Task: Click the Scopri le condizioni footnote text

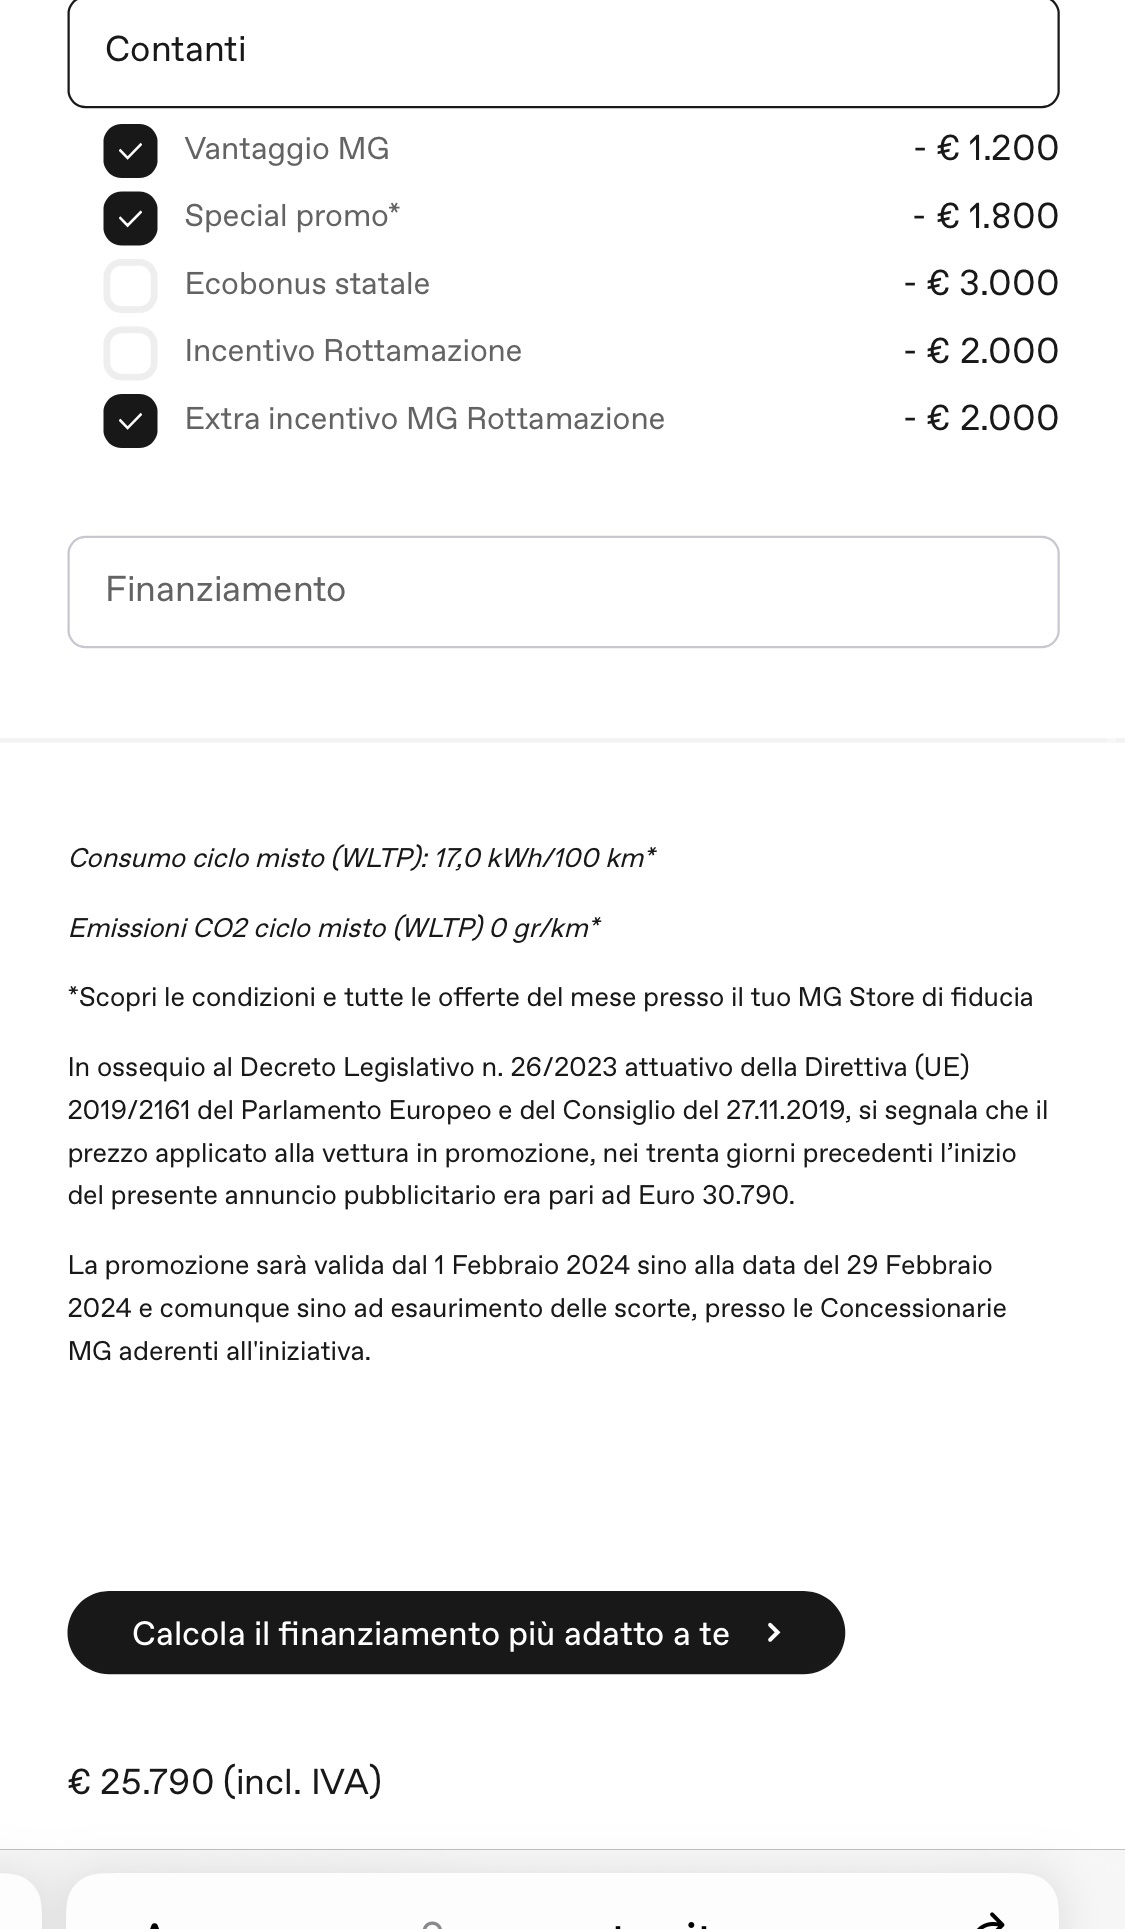Action: [550, 997]
